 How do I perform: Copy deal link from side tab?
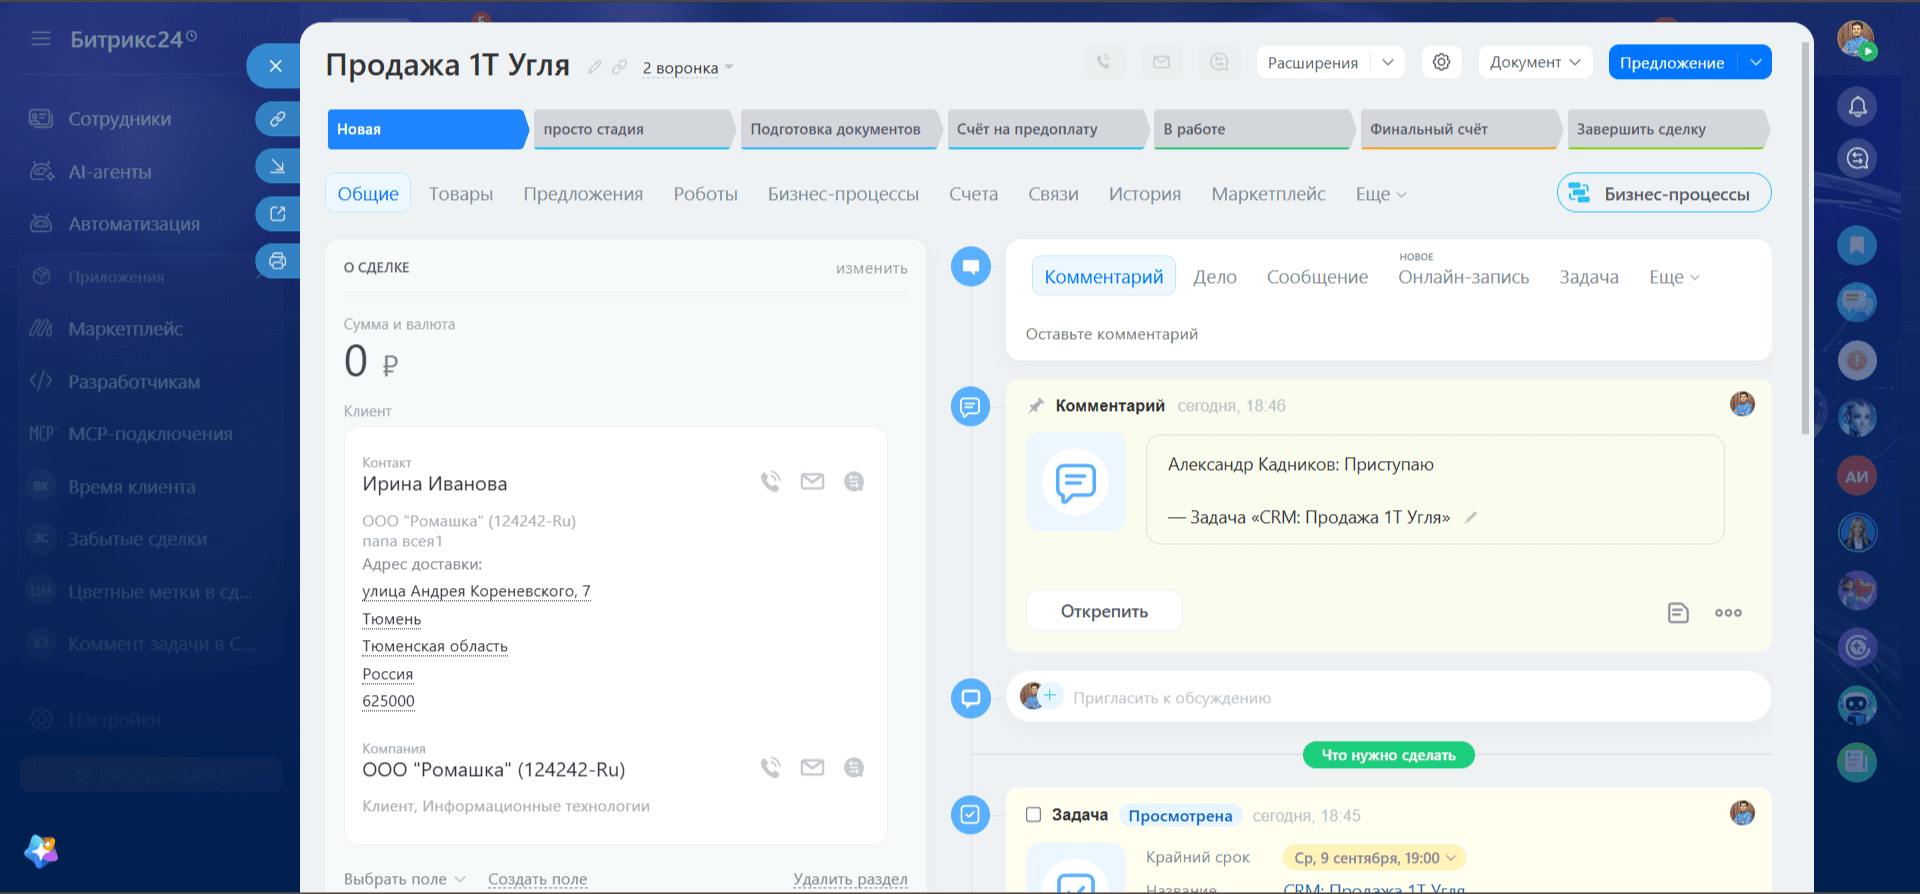[x=278, y=118]
